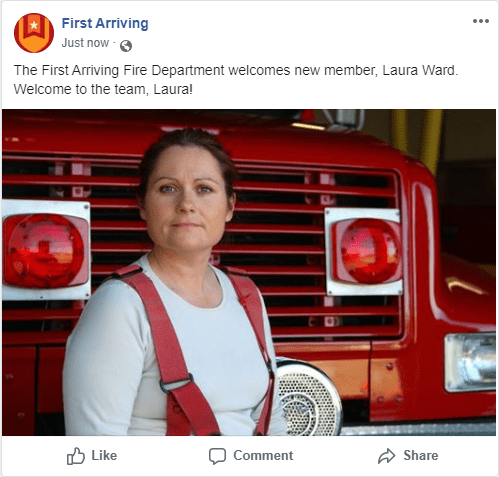Open the First Arriving profile picture
499x477 pixels.
34,33
